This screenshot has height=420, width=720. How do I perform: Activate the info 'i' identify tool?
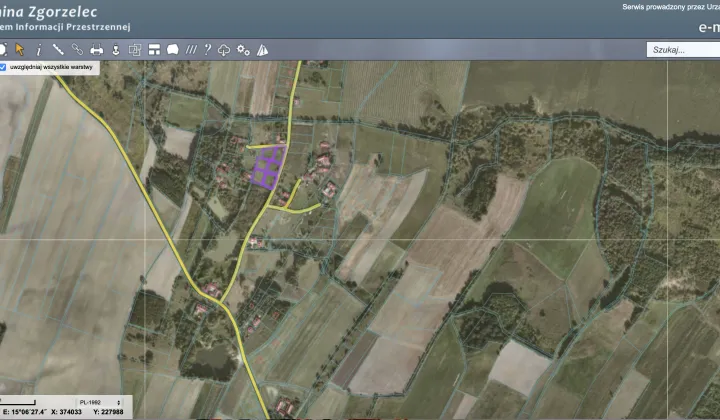[x=39, y=50]
